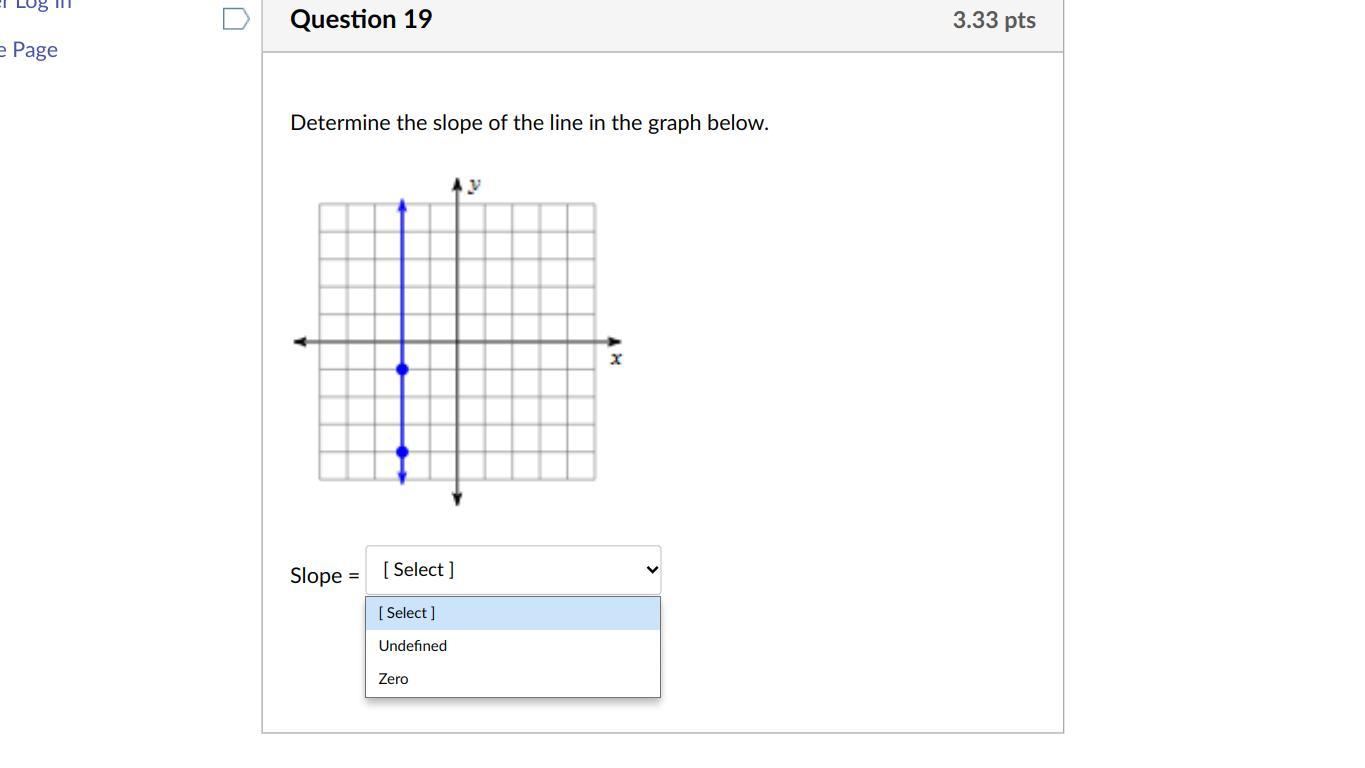The width and height of the screenshot is (1365, 768).
Task: Click the lower blue point on the line
Action: tap(402, 452)
